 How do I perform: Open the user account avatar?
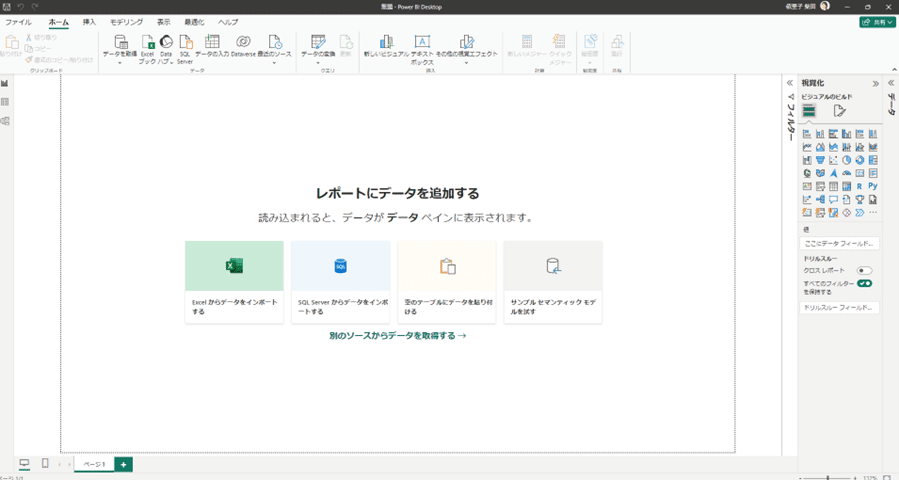(825, 6)
